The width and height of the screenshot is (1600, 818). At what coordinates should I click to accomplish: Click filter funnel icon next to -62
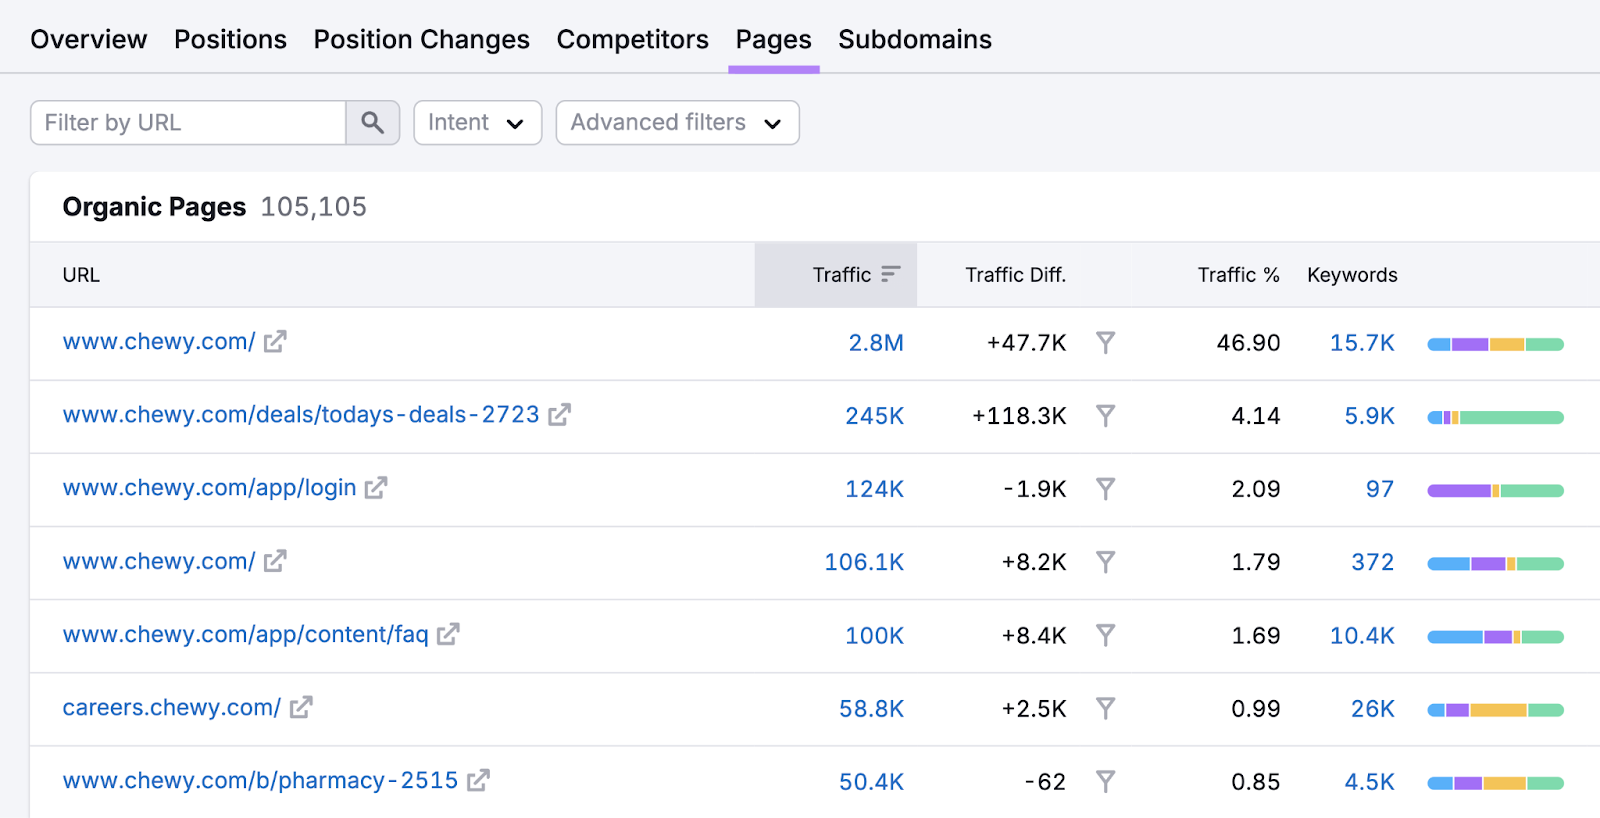click(1105, 782)
